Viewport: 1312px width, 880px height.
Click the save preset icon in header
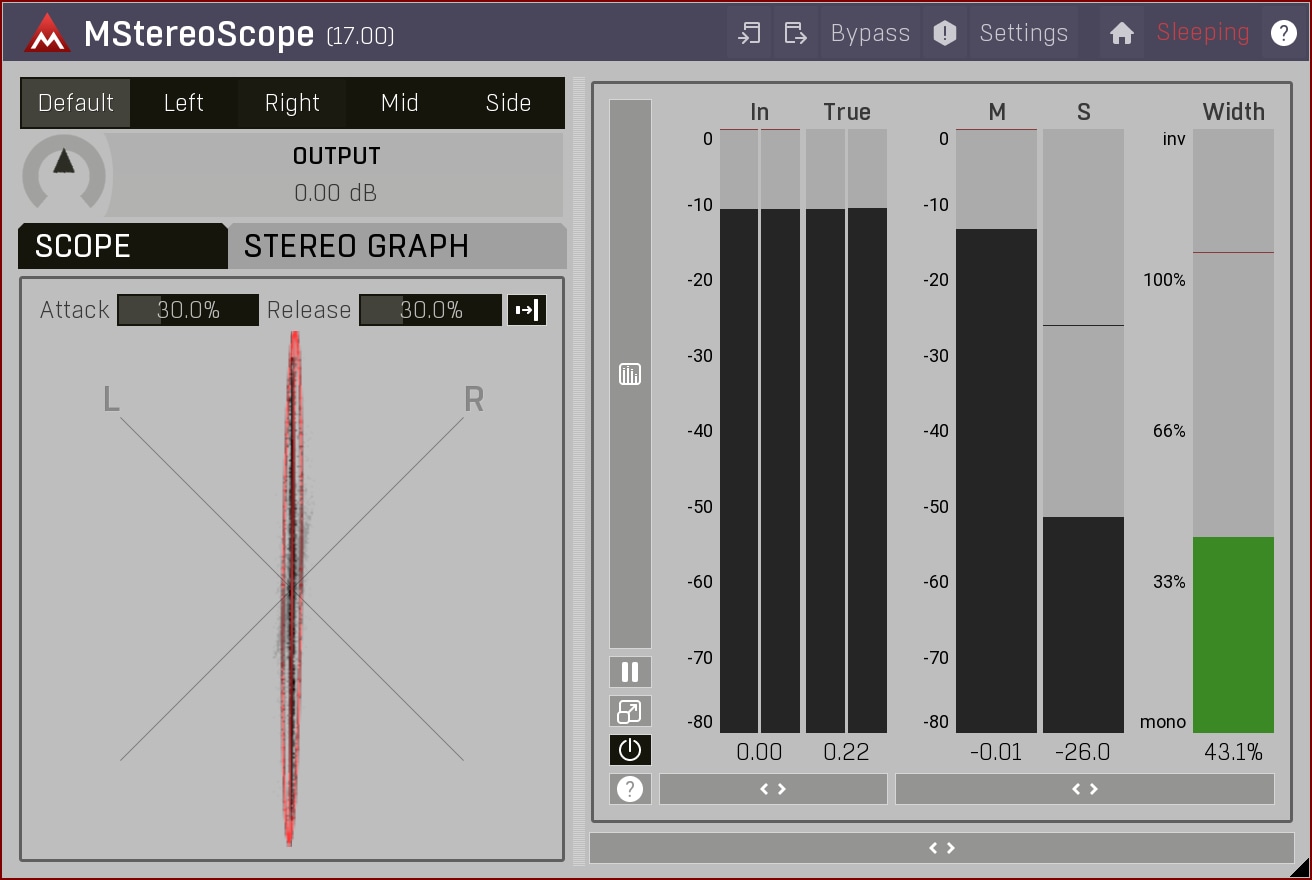tap(795, 33)
